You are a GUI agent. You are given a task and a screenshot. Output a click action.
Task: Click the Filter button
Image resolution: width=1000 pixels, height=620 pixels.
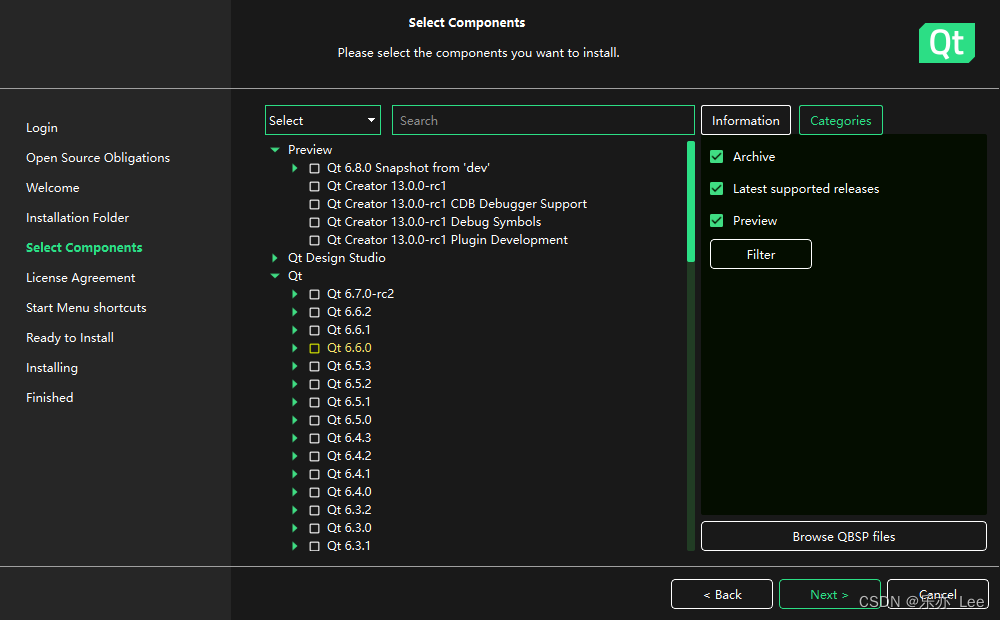point(761,254)
